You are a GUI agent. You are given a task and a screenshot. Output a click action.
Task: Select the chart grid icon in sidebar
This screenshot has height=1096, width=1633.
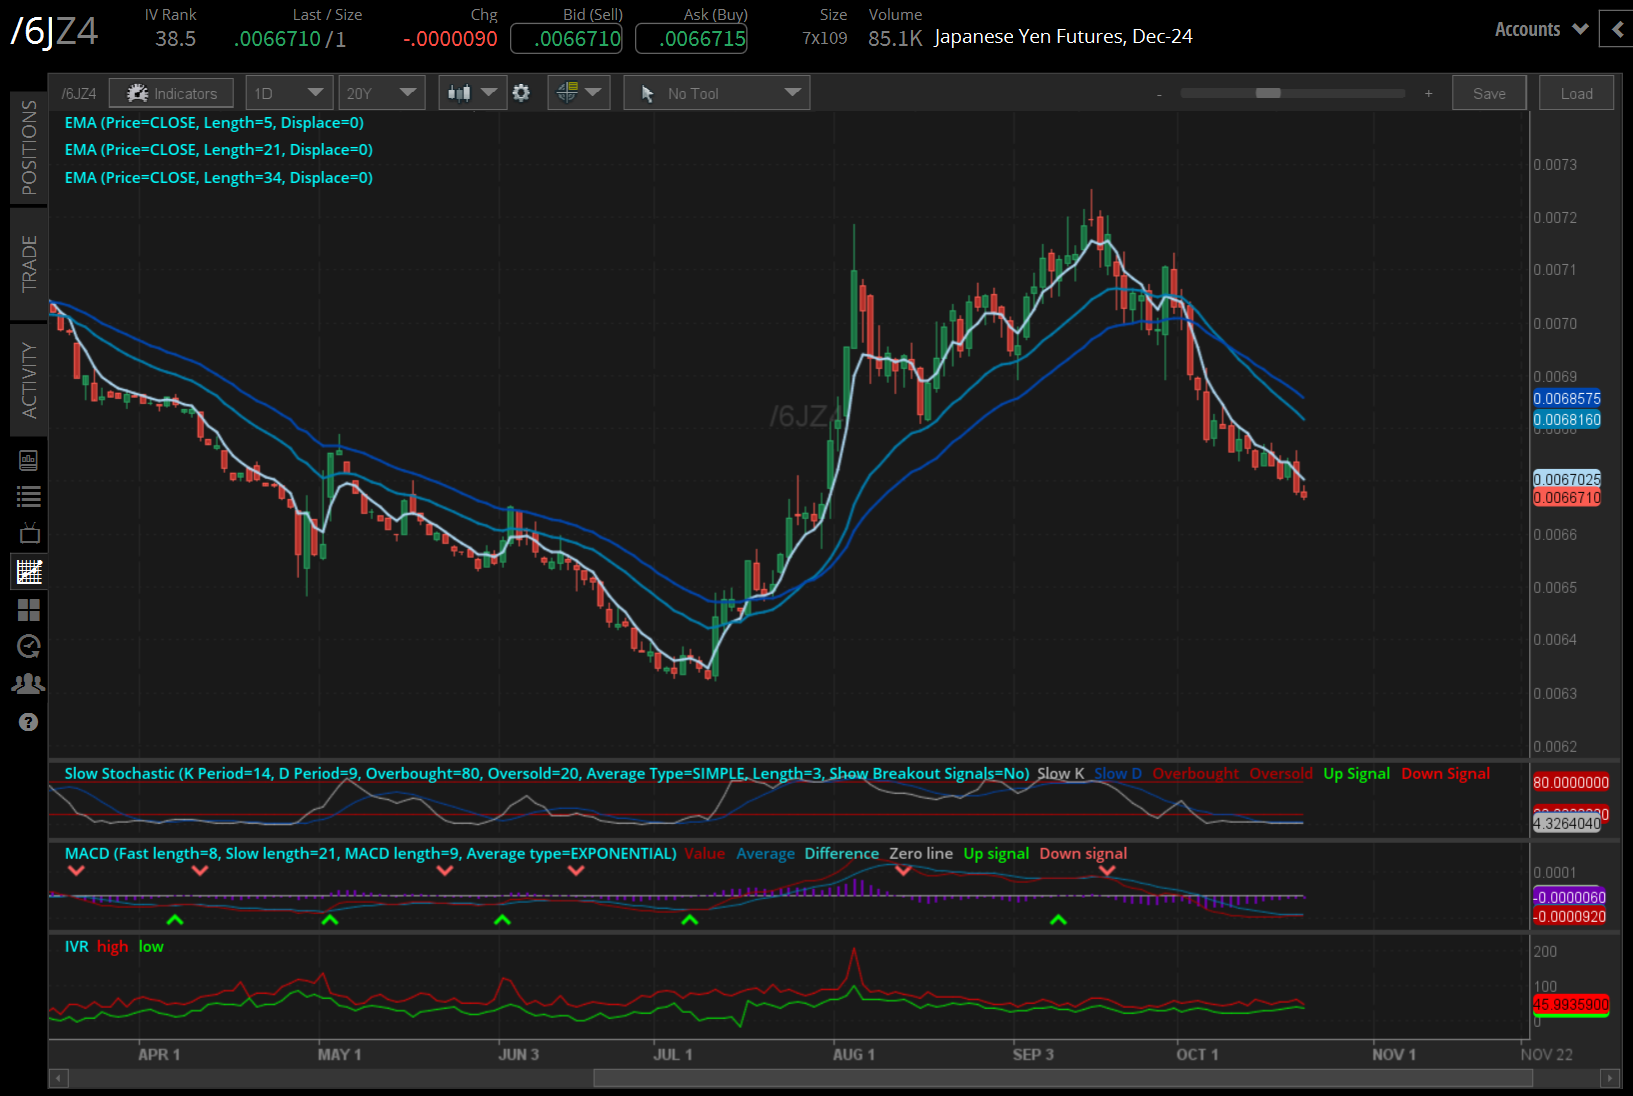(28, 572)
